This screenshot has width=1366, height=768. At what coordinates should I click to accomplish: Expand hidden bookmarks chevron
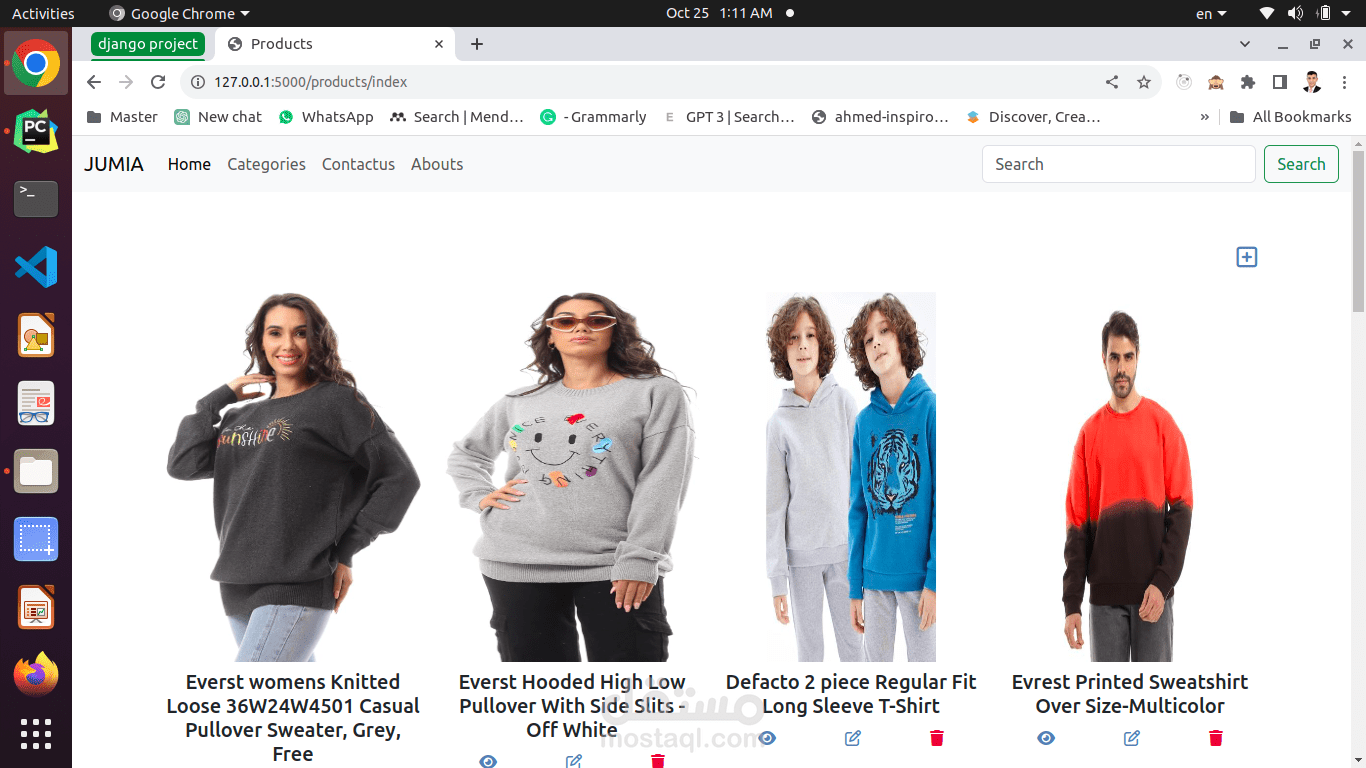(1205, 117)
